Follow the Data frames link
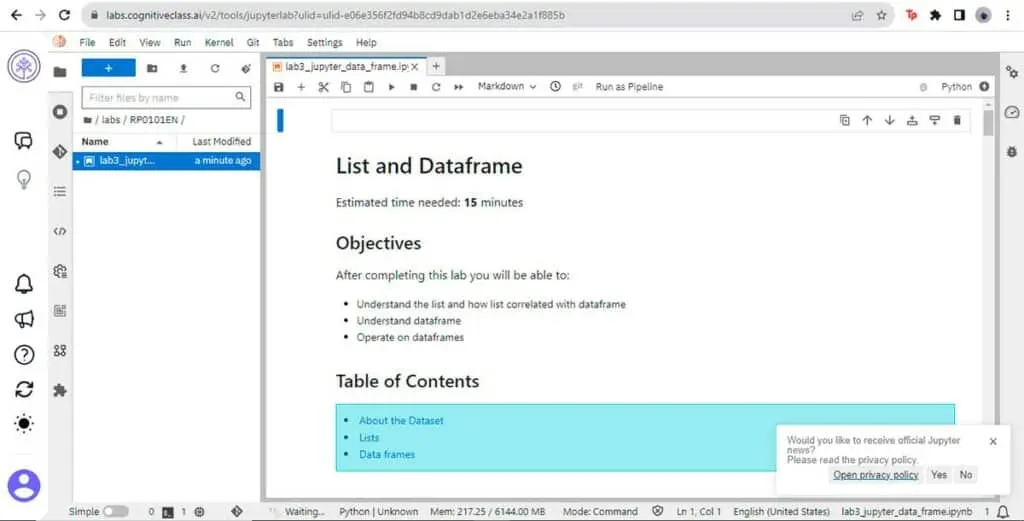Viewport: 1024px width, 521px height. click(x=387, y=454)
